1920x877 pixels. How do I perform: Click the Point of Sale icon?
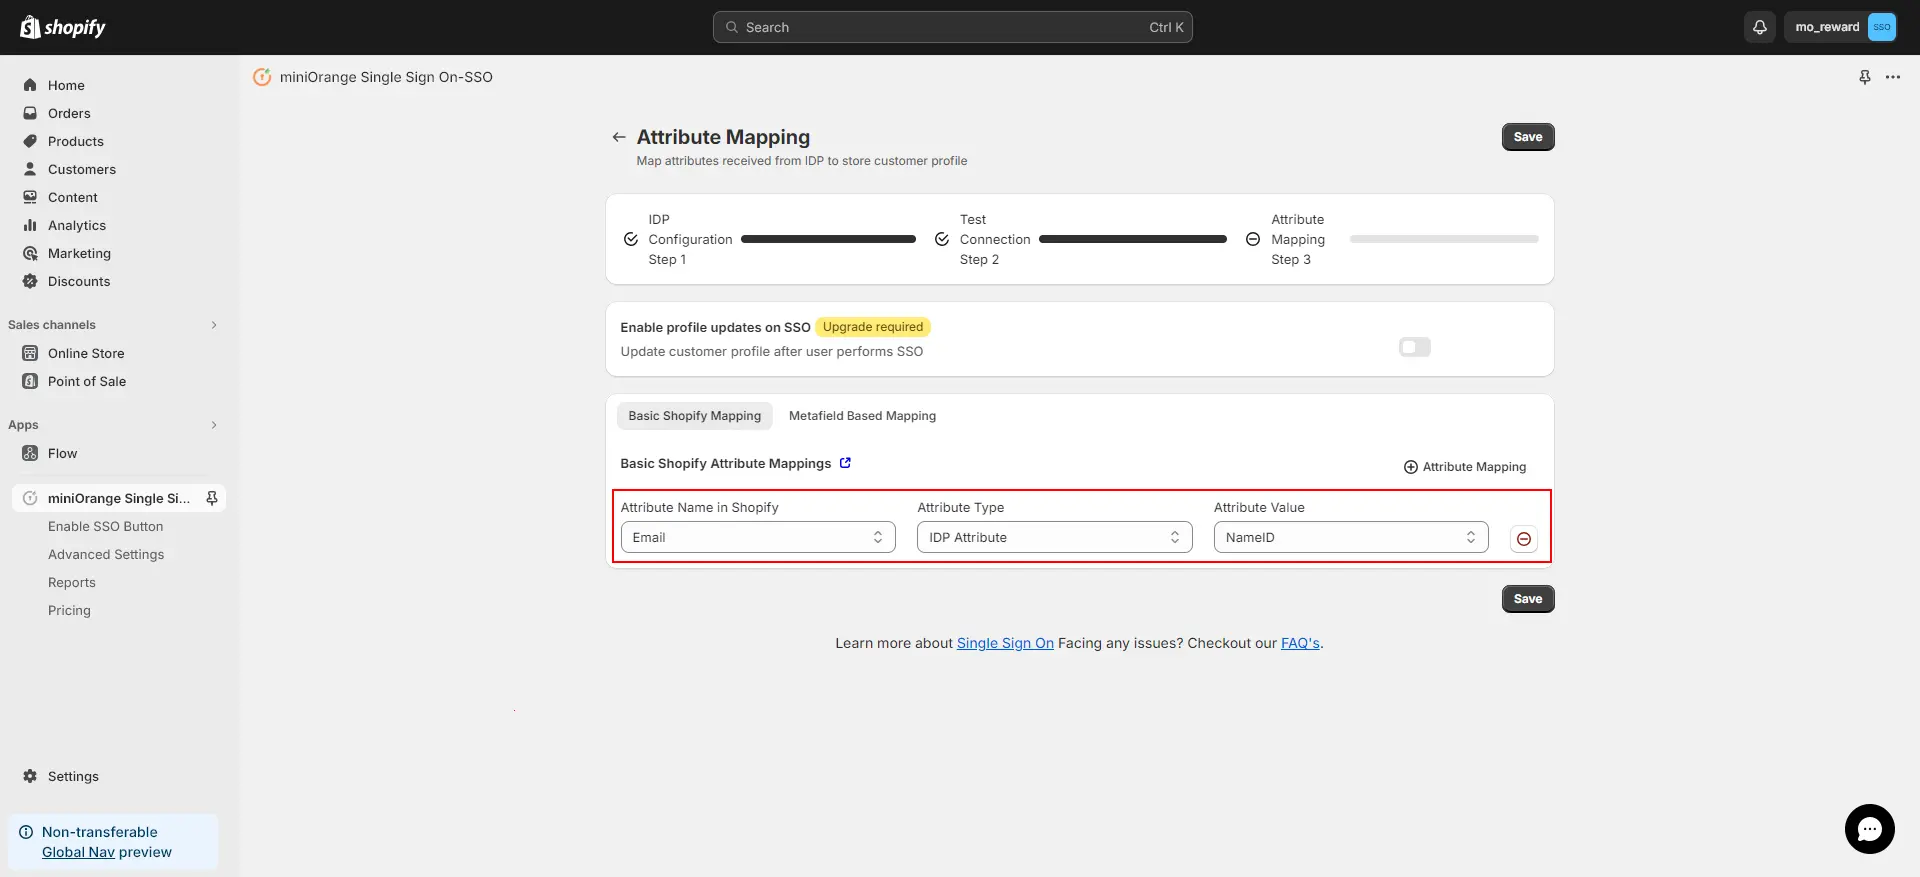point(30,381)
